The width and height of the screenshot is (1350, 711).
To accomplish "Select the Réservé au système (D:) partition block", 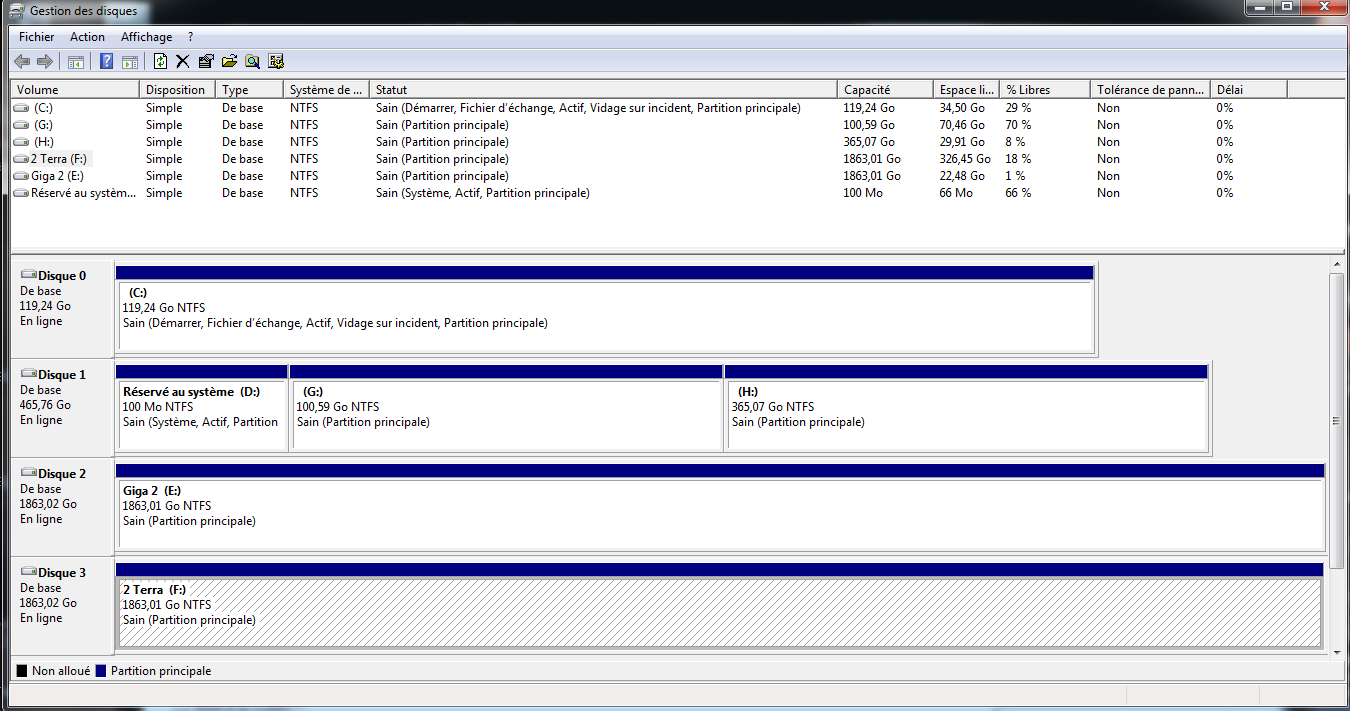I will [x=202, y=408].
